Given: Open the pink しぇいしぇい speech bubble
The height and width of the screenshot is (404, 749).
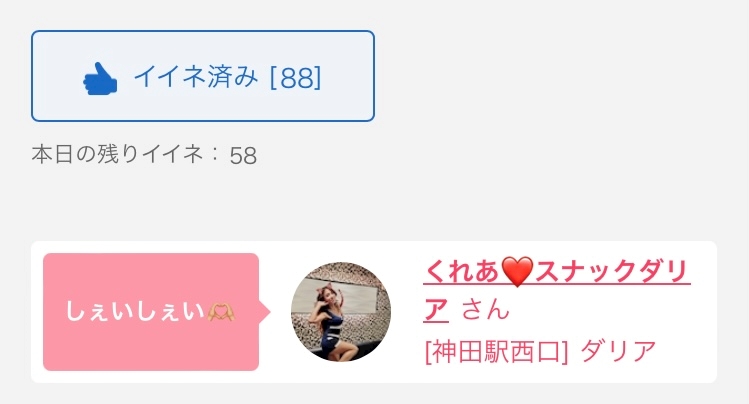Looking at the screenshot, I should pos(151,312).
